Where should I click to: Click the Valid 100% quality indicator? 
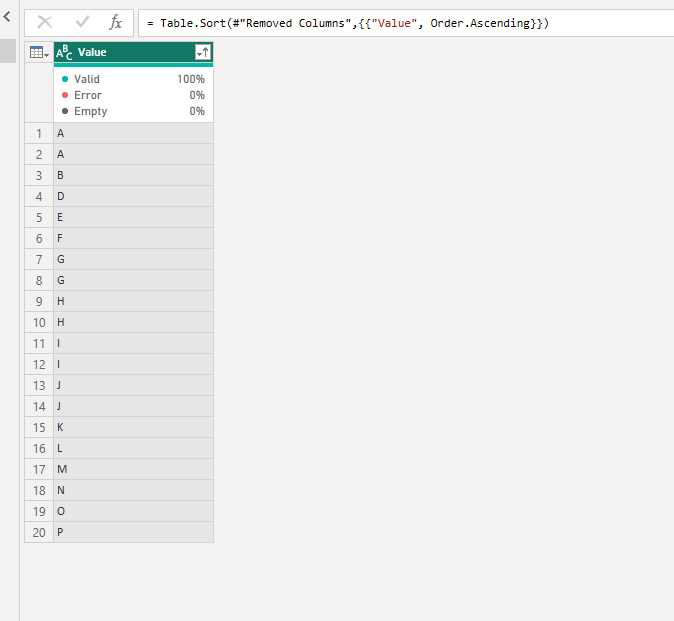[133, 79]
